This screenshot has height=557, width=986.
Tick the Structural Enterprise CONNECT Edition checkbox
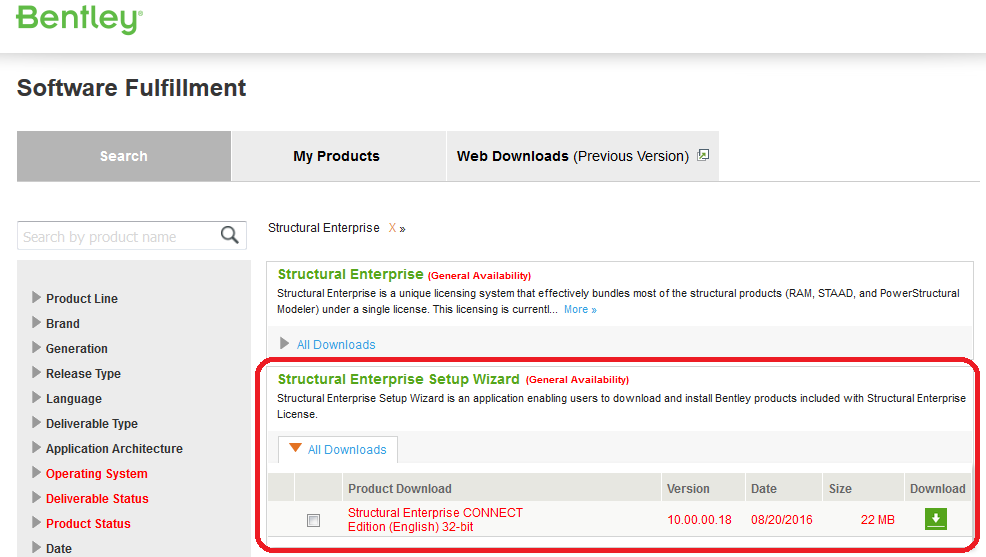(x=313, y=520)
